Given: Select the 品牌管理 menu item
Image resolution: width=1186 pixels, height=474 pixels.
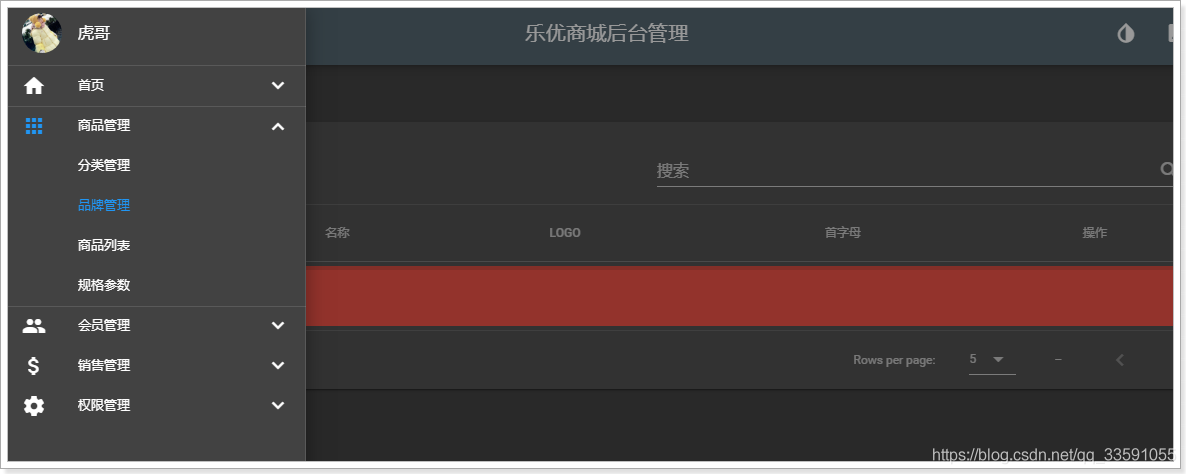Looking at the screenshot, I should click(104, 206).
